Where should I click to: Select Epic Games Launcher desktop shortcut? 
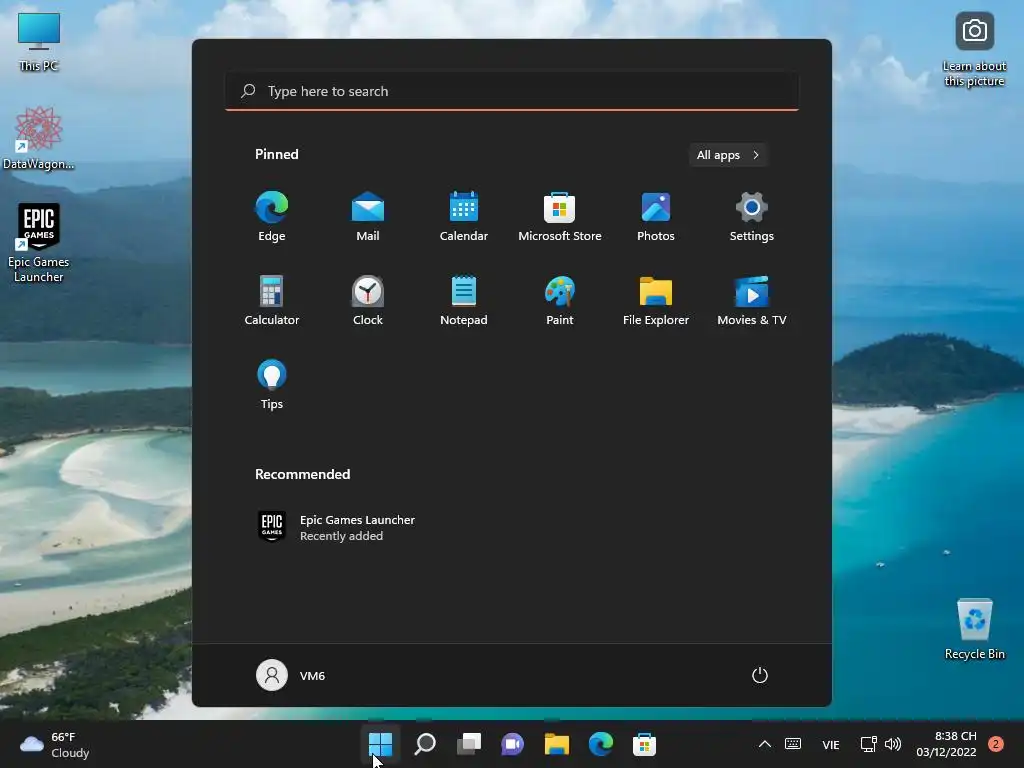click(39, 243)
